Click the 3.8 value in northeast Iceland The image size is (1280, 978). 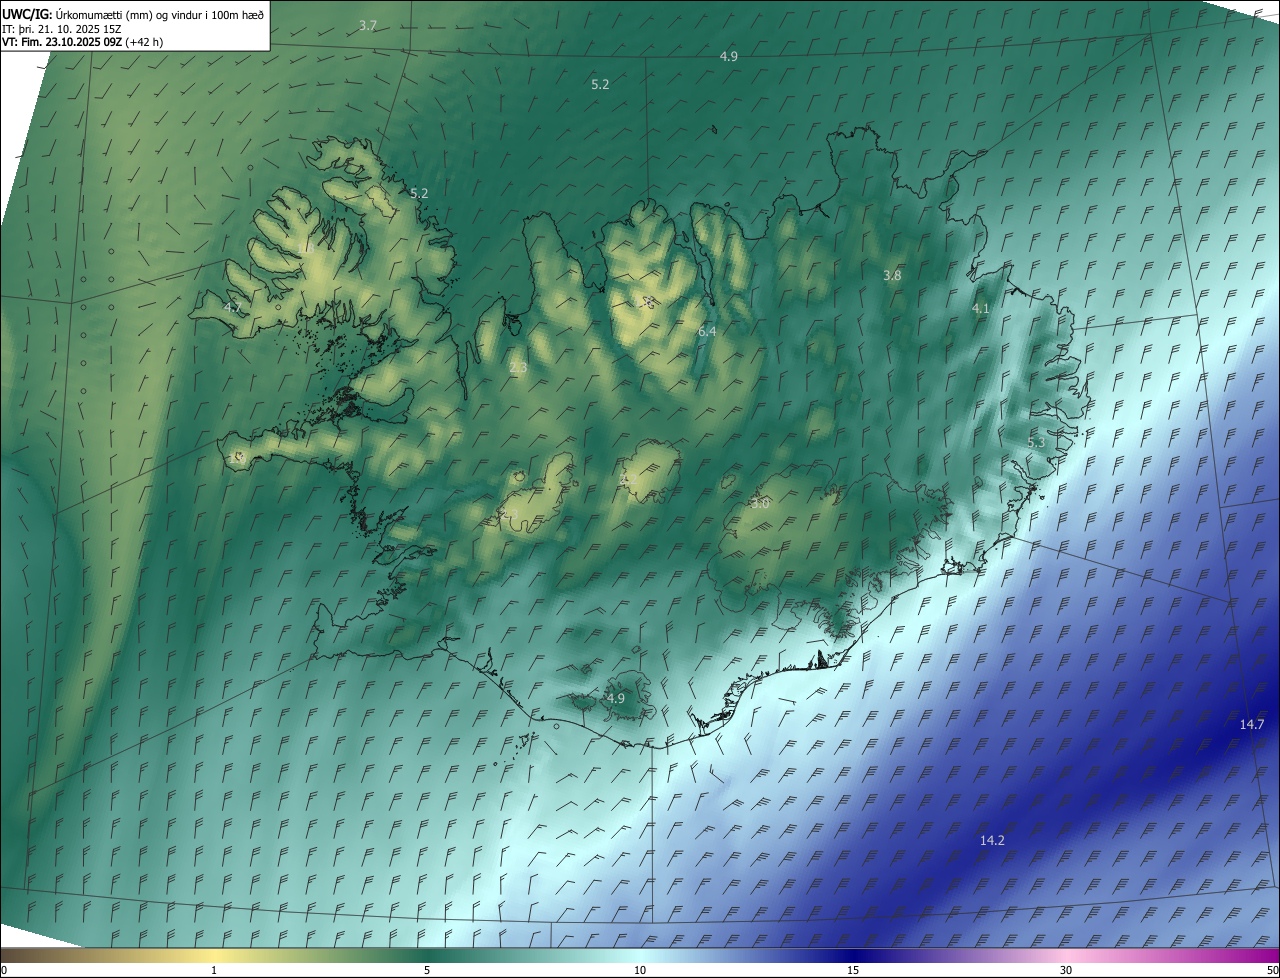[x=892, y=275]
